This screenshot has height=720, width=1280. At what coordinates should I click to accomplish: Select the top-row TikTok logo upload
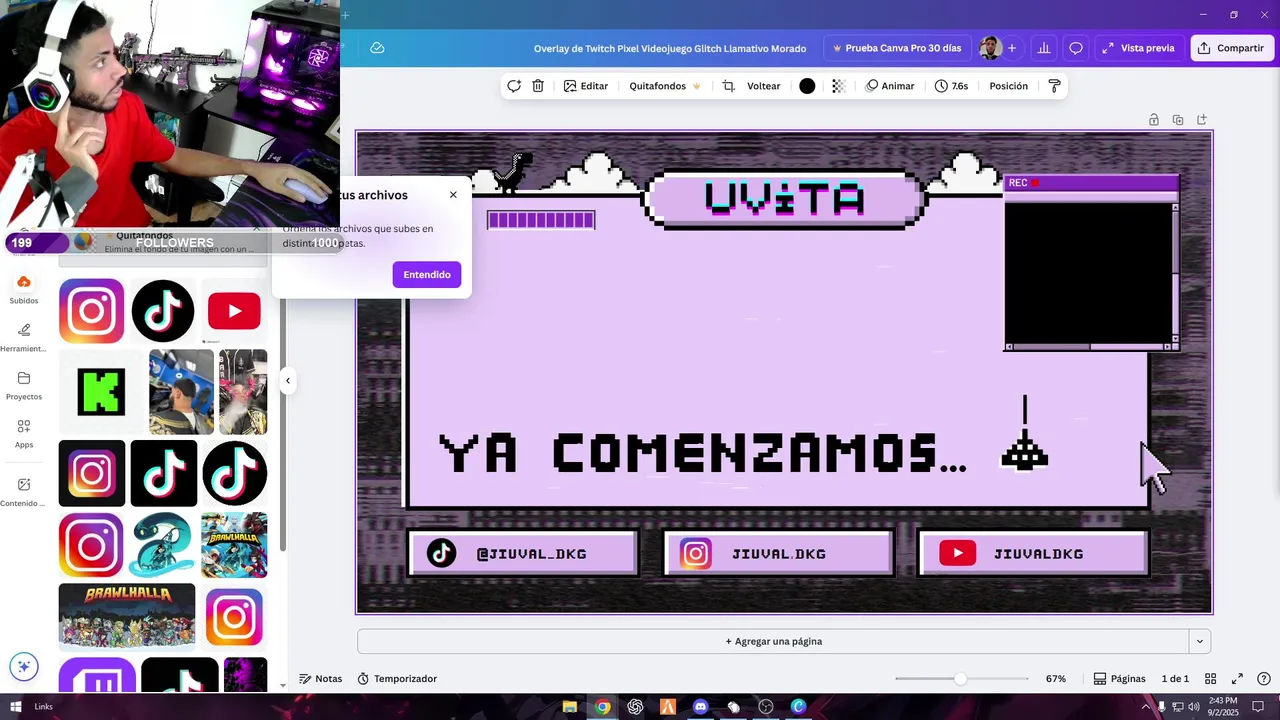[163, 311]
